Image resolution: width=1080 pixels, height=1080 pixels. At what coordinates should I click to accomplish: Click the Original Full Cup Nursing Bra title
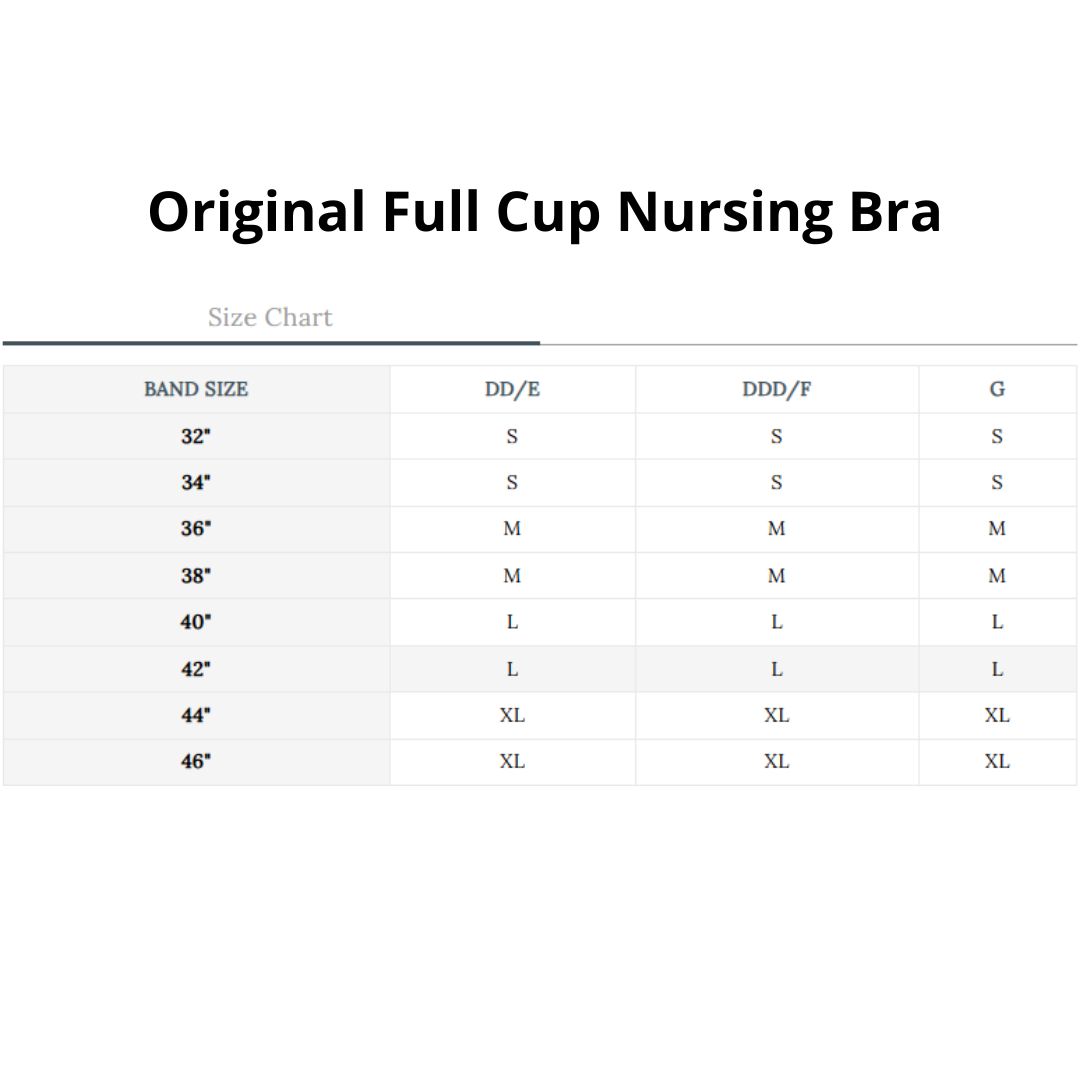click(x=544, y=212)
